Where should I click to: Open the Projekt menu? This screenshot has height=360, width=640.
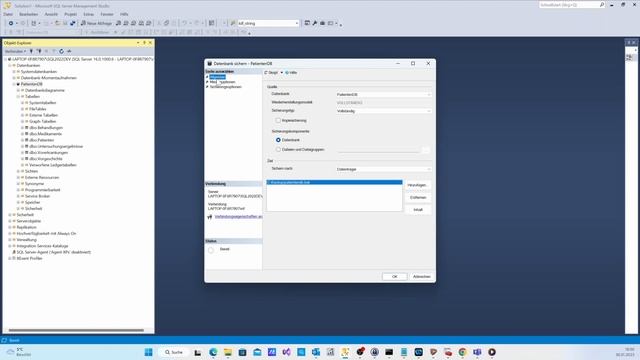[70, 14]
